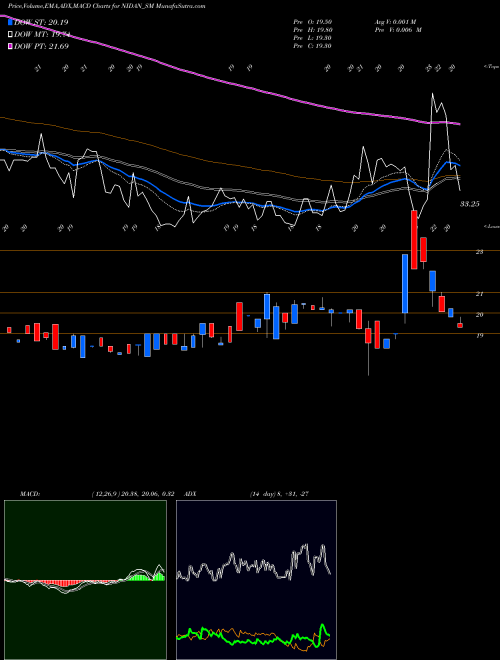Click the ADX (14 day) parameter values

click(279, 494)
